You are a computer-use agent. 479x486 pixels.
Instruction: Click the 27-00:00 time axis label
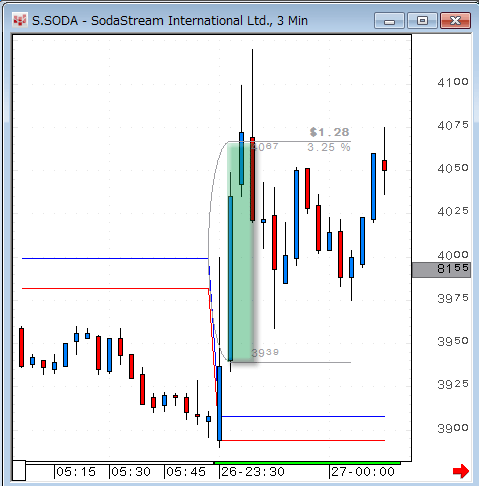[363, 472]
